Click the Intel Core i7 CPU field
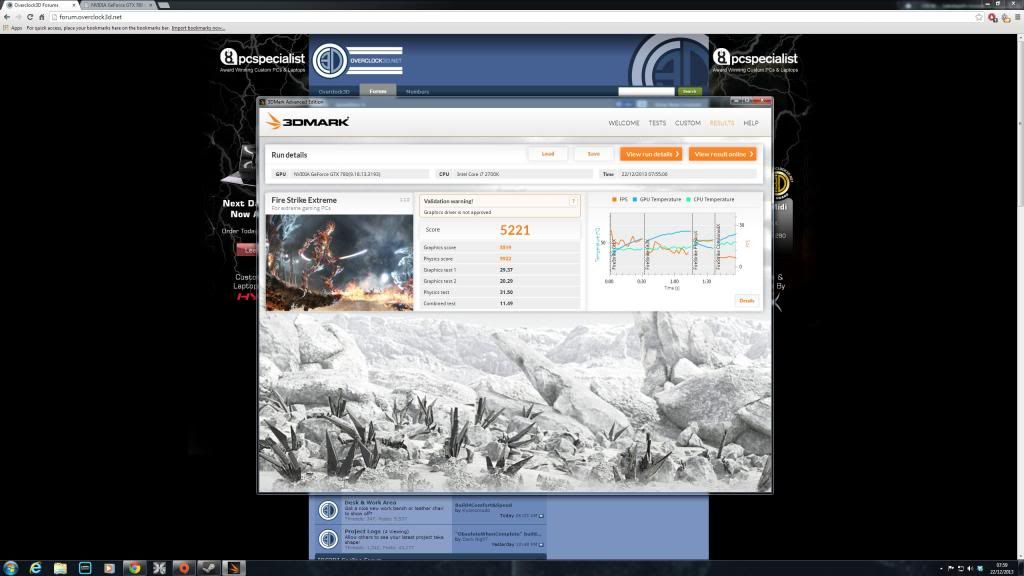The image size is (1024, 576). [x=515, y=174]
